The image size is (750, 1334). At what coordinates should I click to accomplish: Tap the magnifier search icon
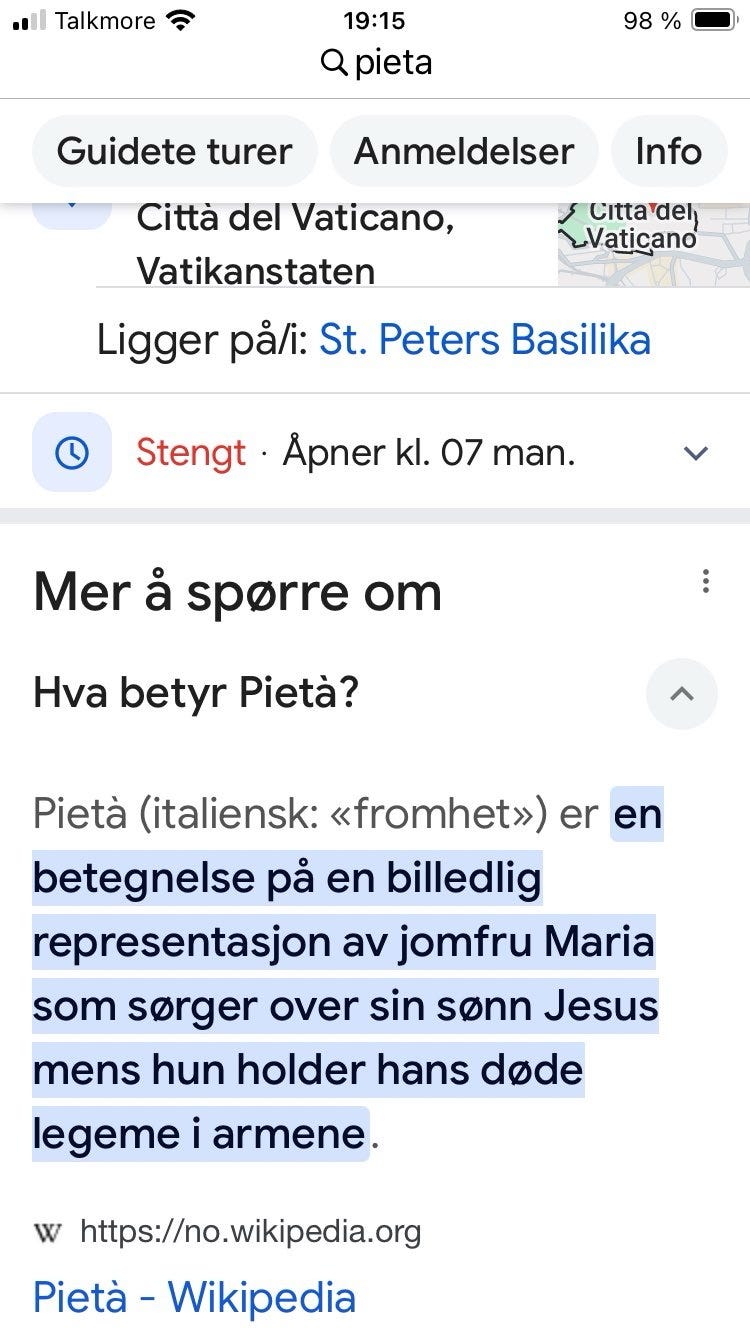click(333, 63)
